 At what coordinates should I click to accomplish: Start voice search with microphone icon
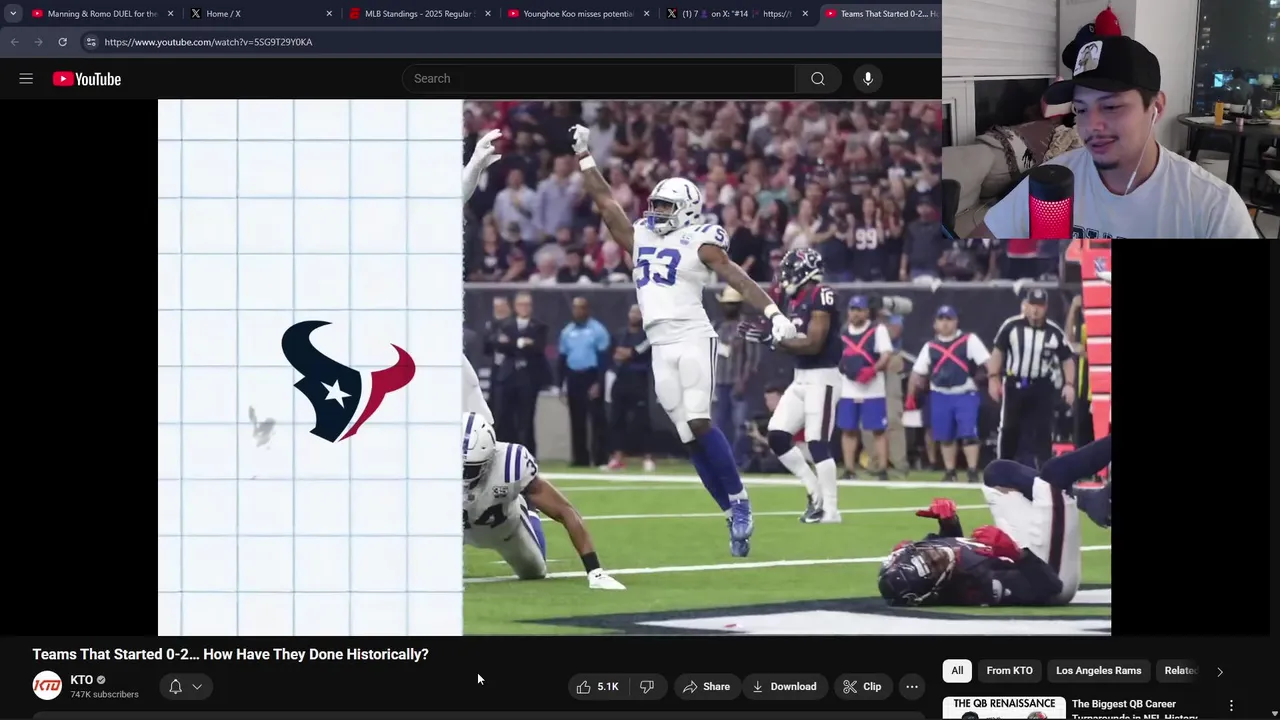point(868,79)
